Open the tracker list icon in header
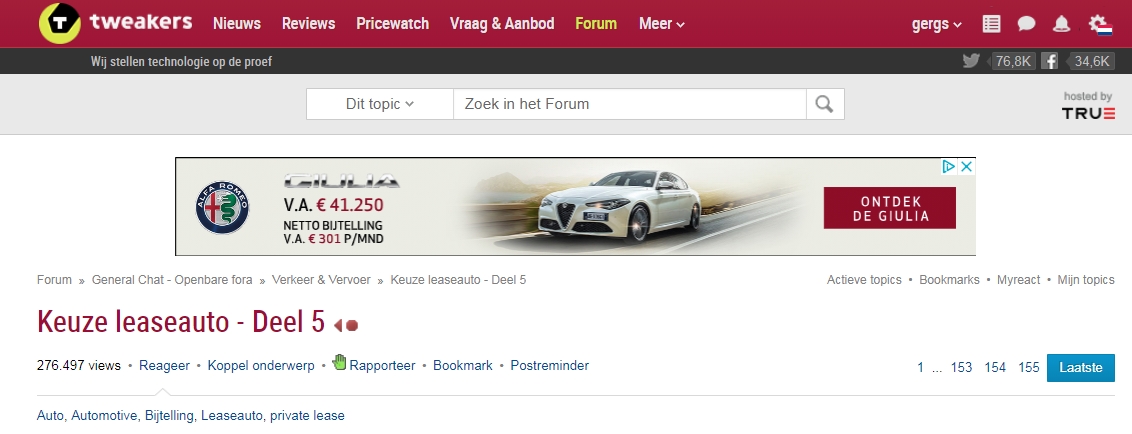Screen dimensions: 1132x434 click(991, 24)
